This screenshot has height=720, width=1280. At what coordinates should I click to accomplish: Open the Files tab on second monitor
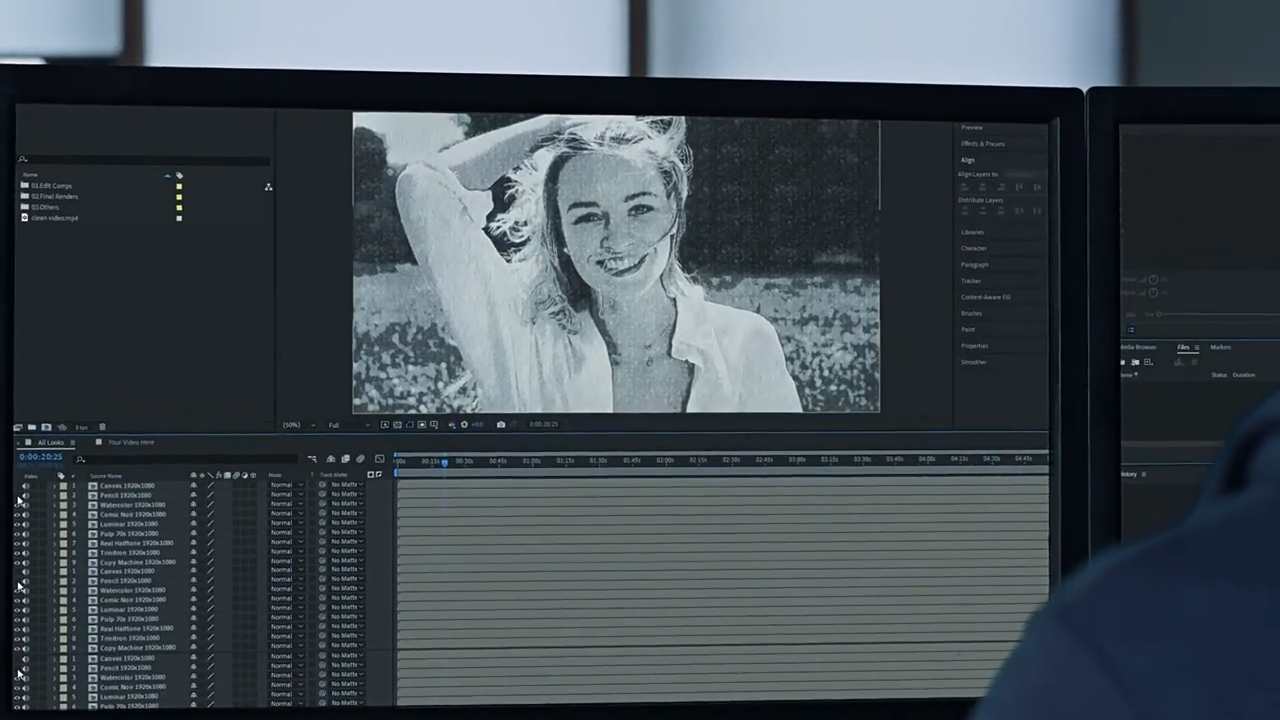[1183, 347]
